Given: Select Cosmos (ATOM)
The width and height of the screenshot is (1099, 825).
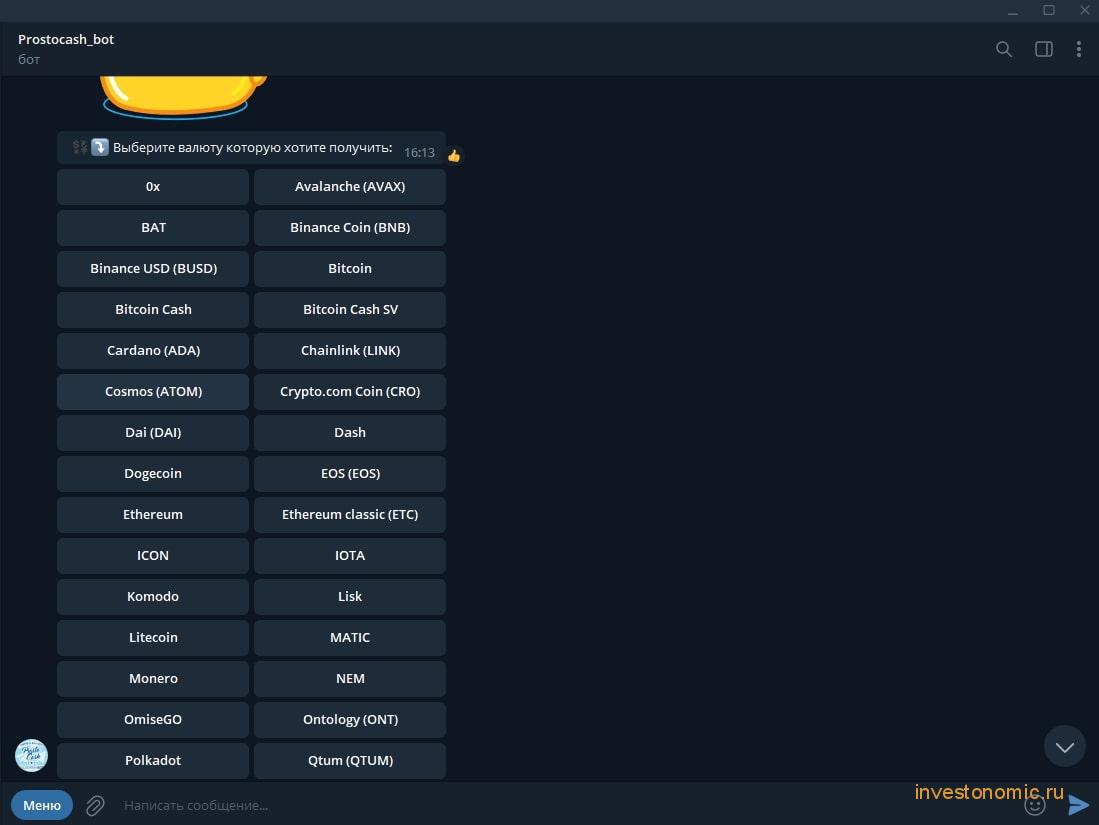Looking at the screenshot, I should (x=153, y=392).
